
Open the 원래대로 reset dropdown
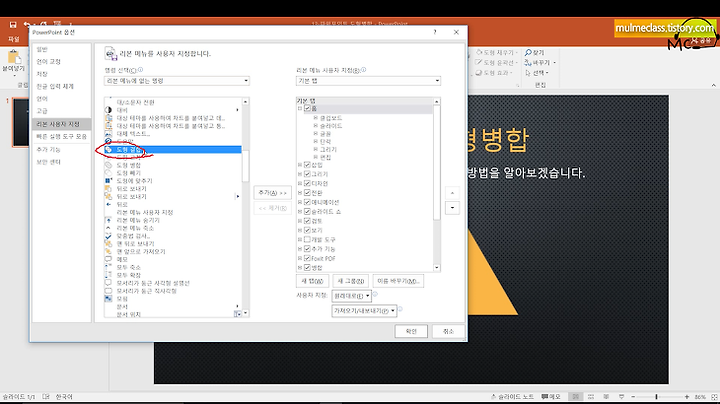click(352, 296)
